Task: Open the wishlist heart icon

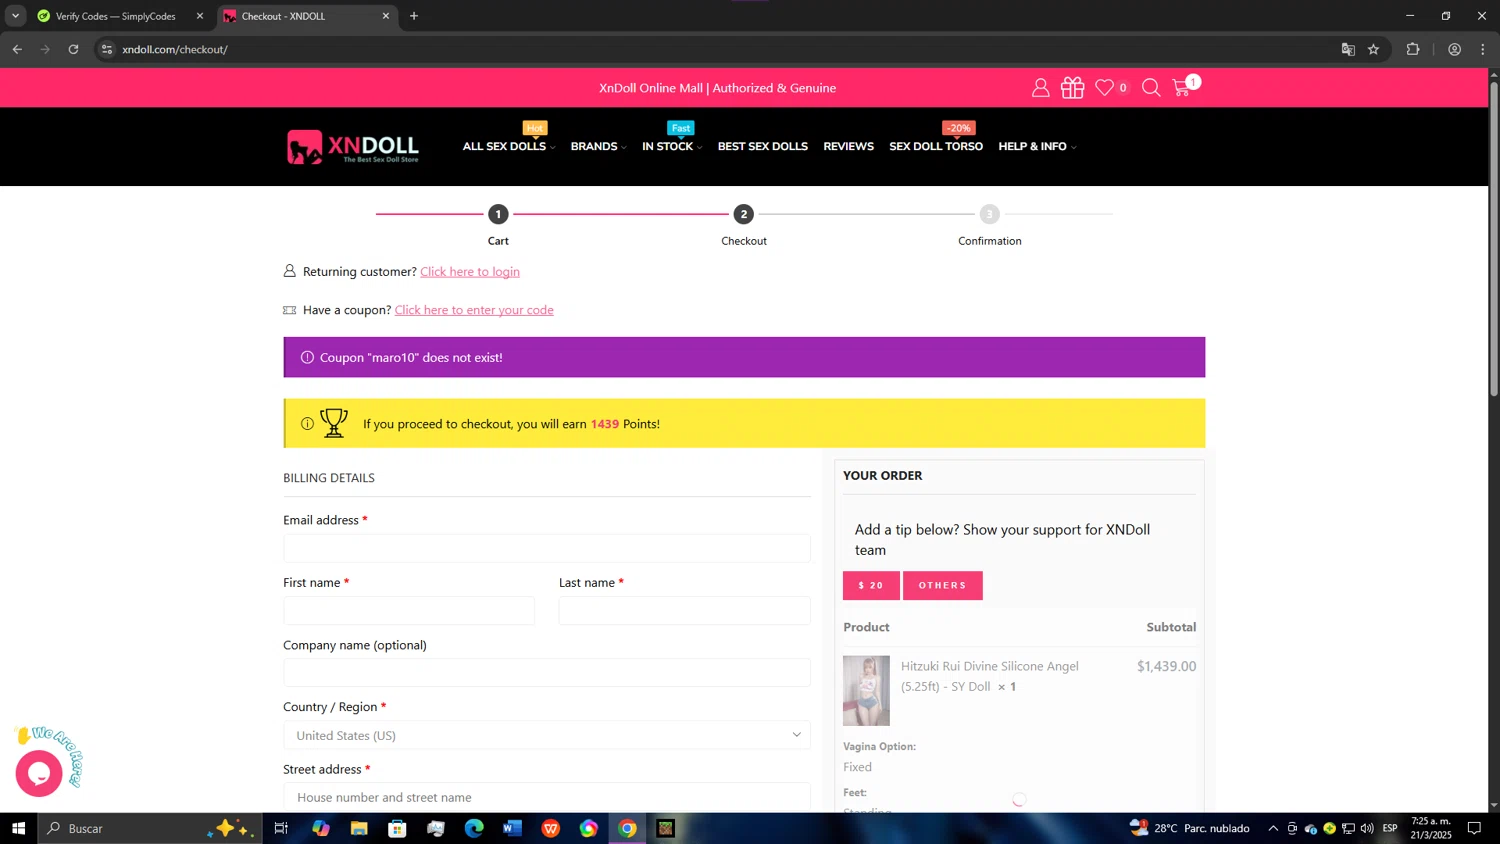Action: (x=1104, y=88)
